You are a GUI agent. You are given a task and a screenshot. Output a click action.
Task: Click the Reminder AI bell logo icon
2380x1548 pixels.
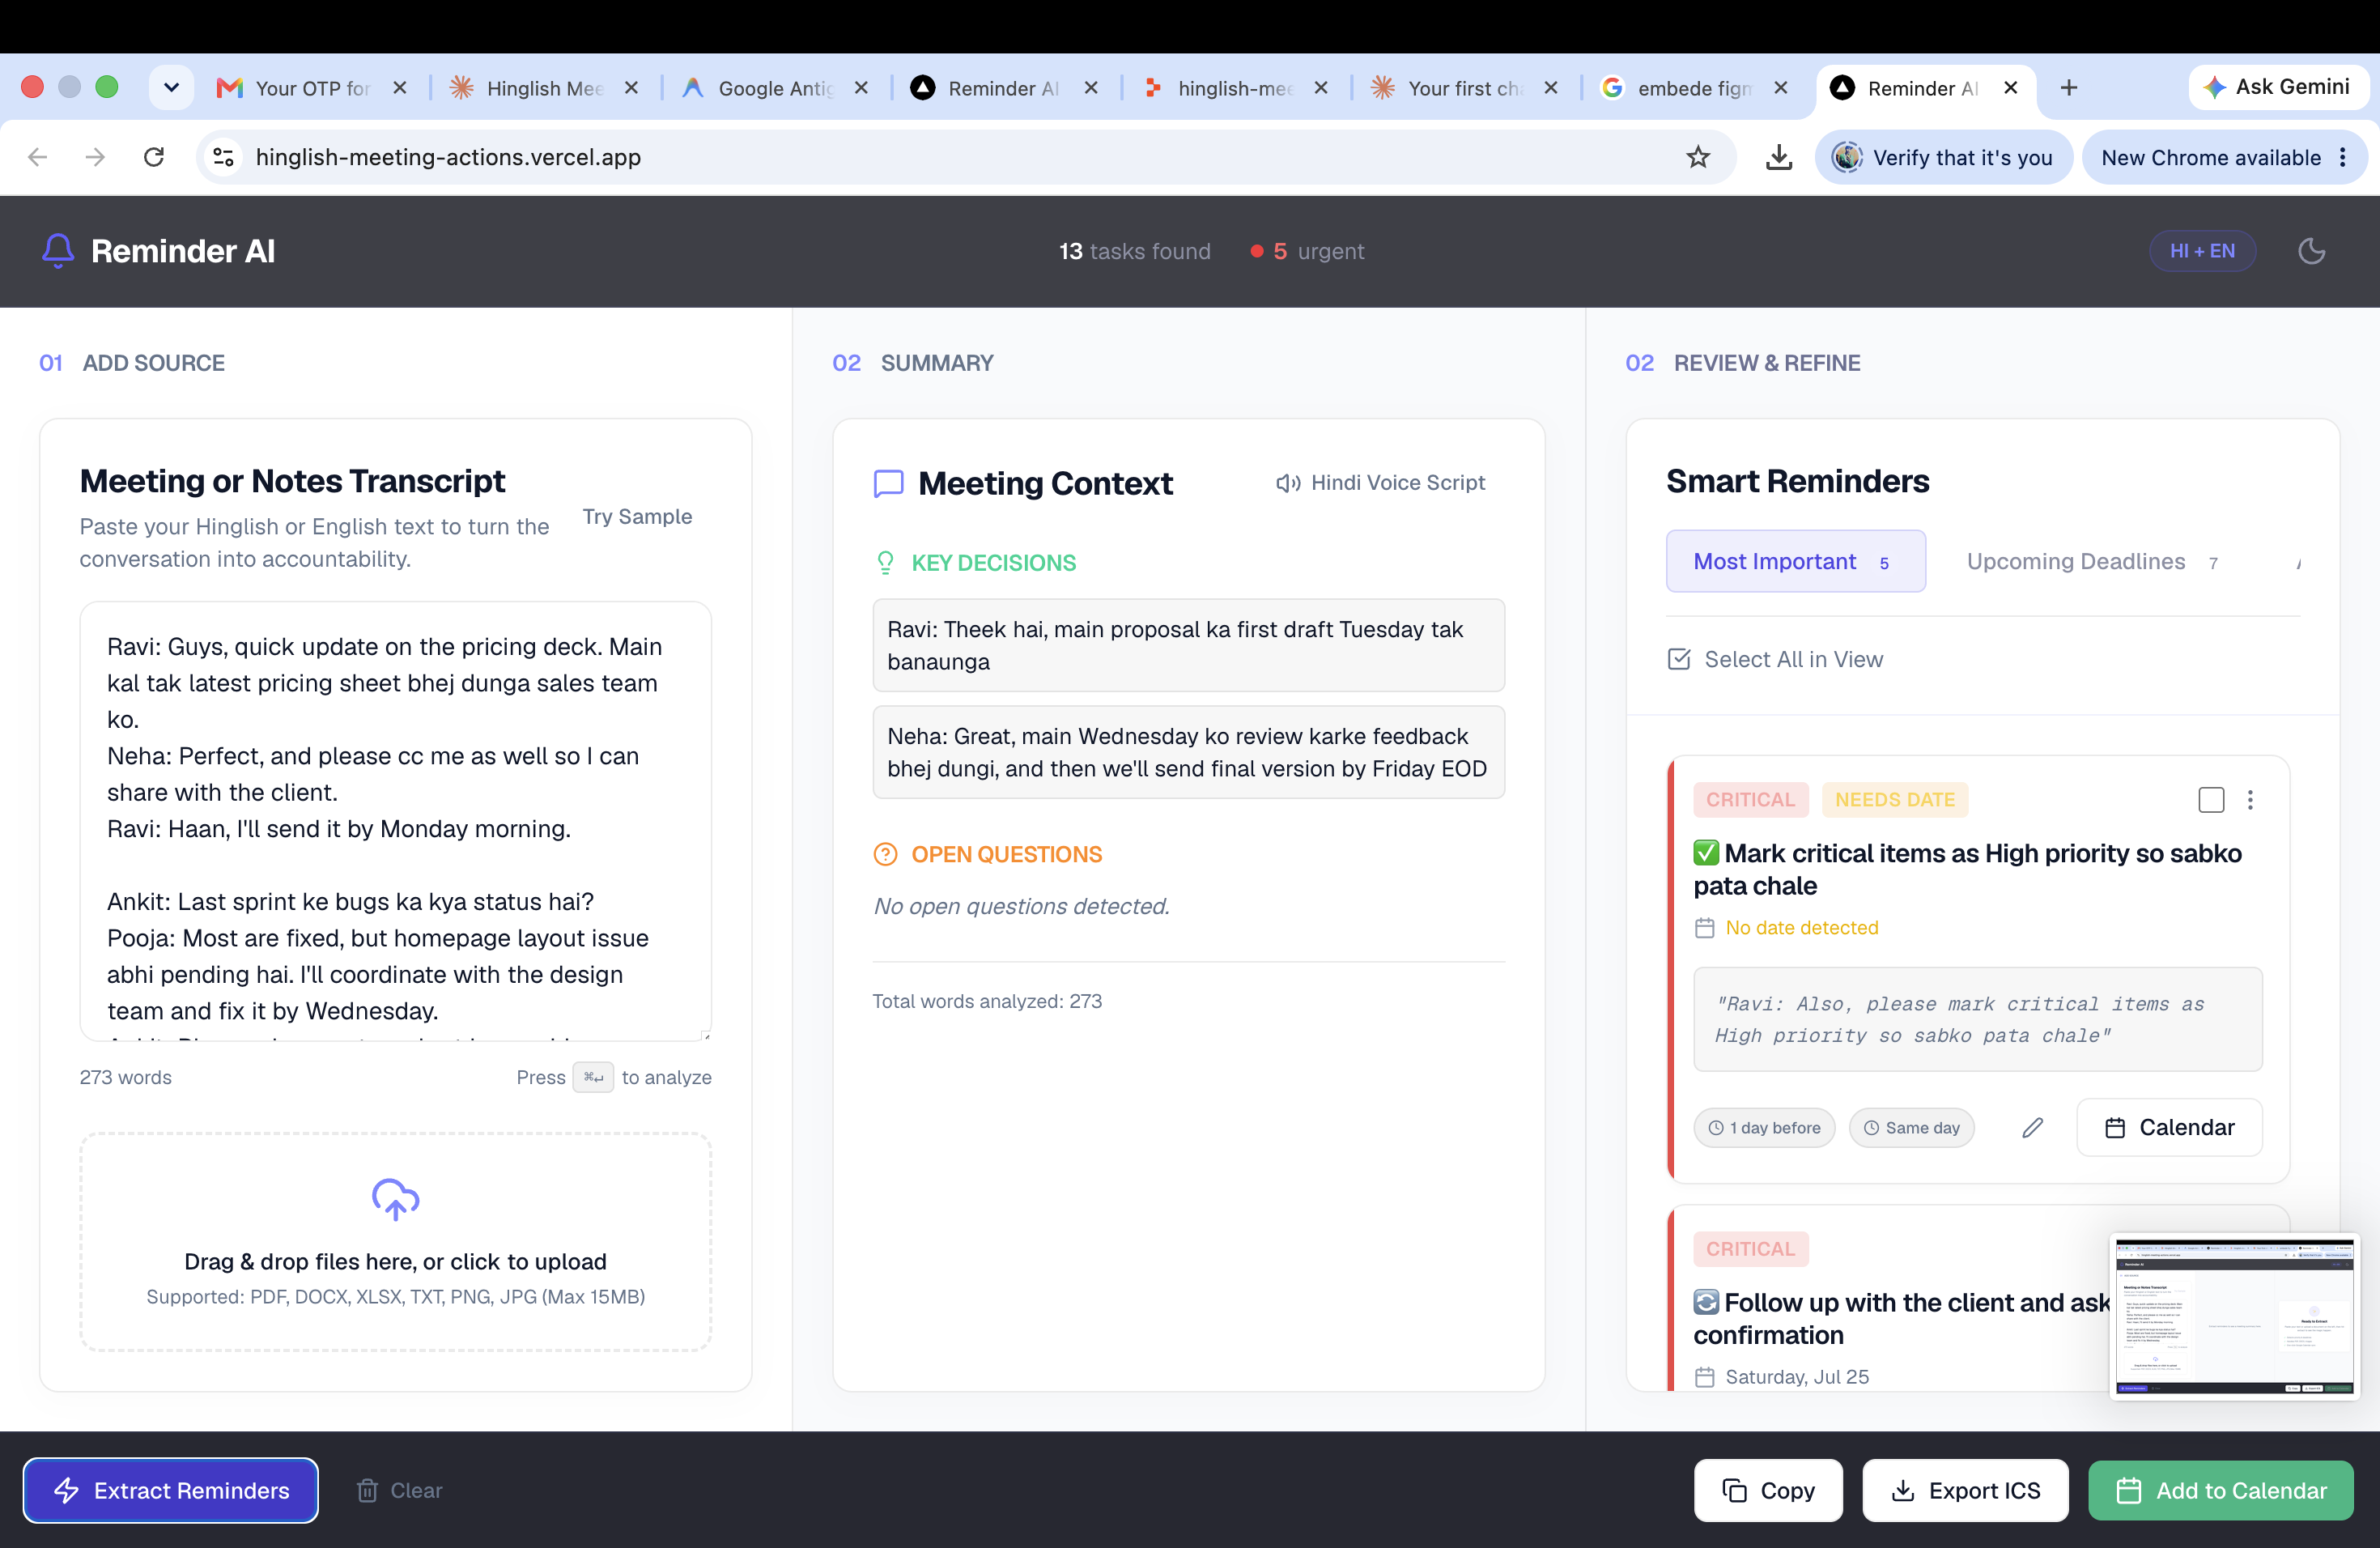coord(58,251)
